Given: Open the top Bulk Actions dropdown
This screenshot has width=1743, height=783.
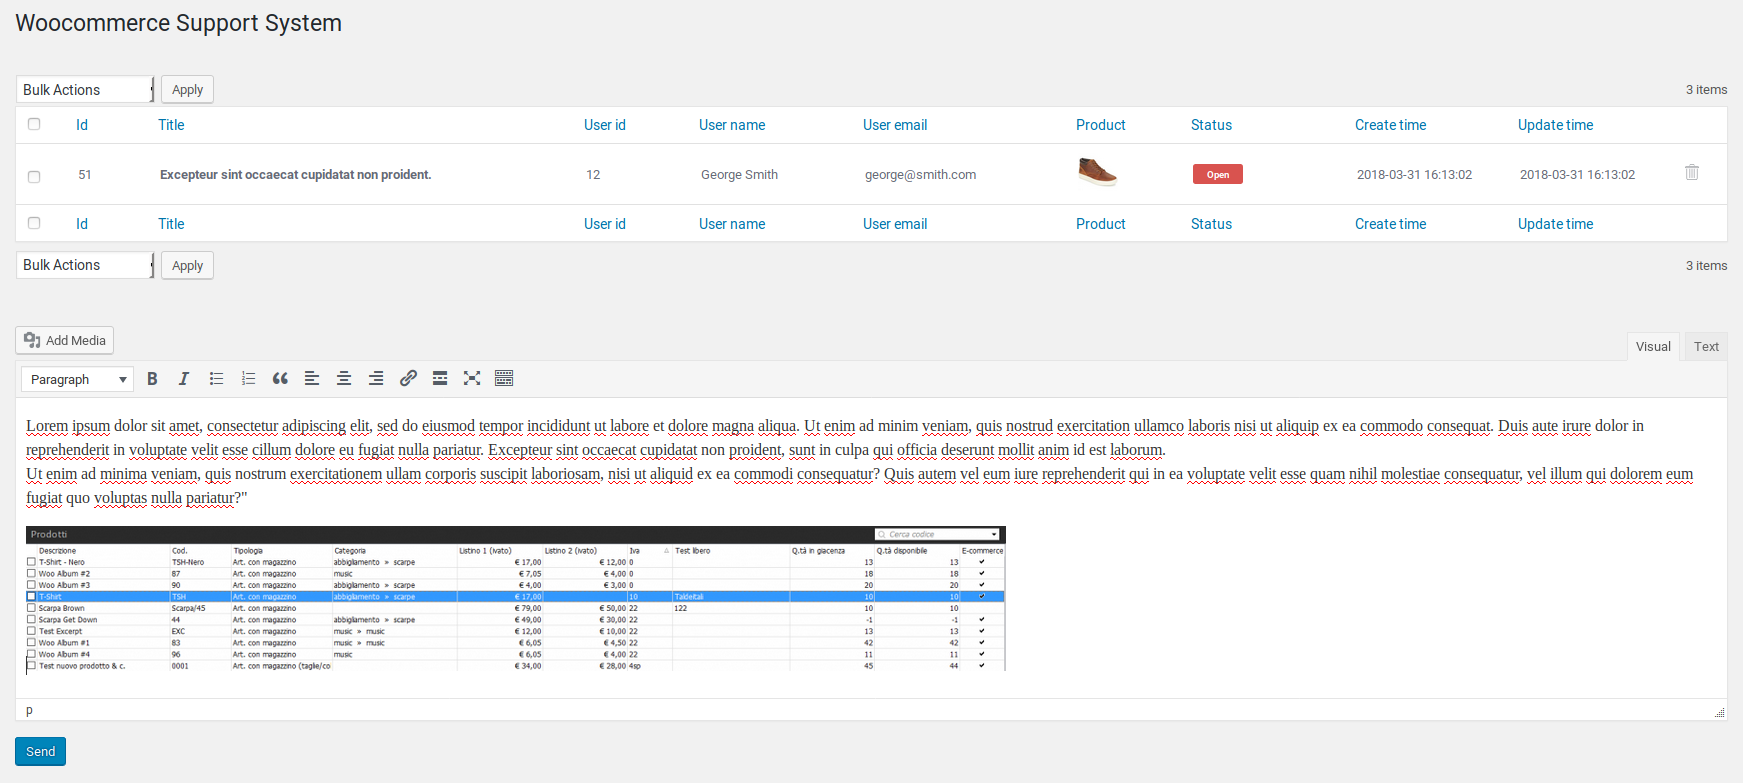Looking at the screenshot, I should tap(85, 89).
